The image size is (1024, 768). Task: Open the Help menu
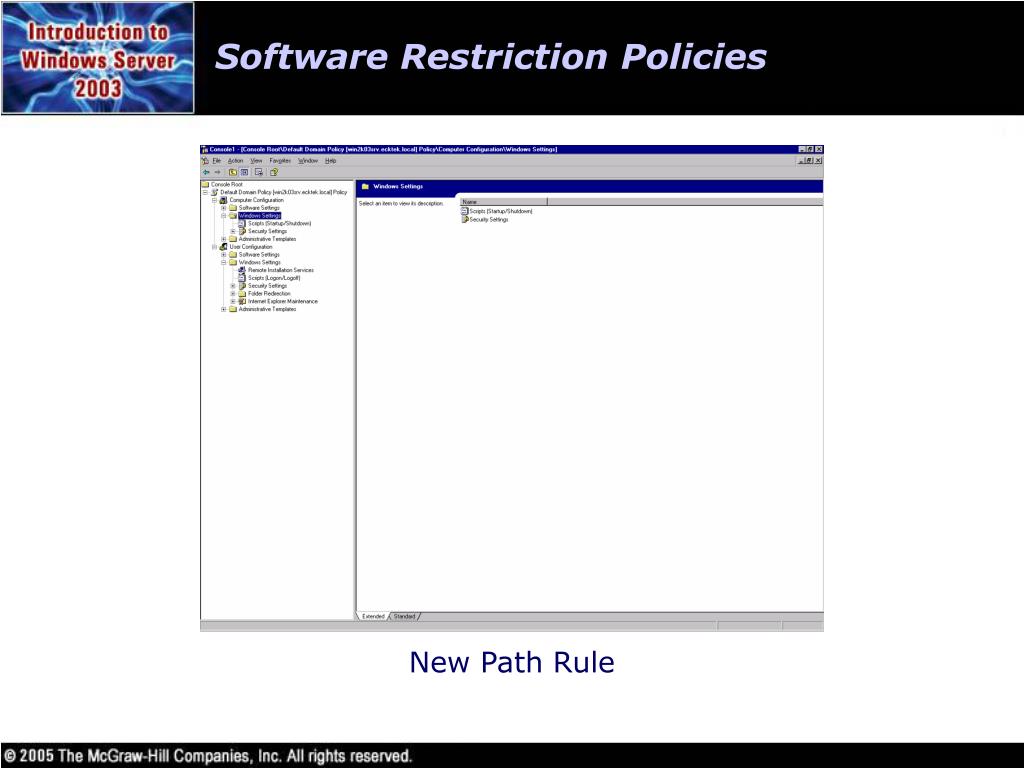tap(330, 161)
